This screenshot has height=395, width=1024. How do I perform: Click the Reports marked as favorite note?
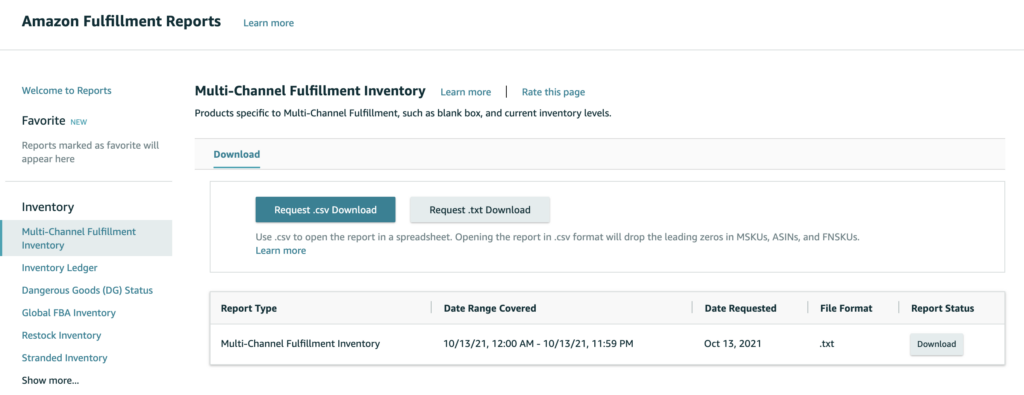click(90, 152)
